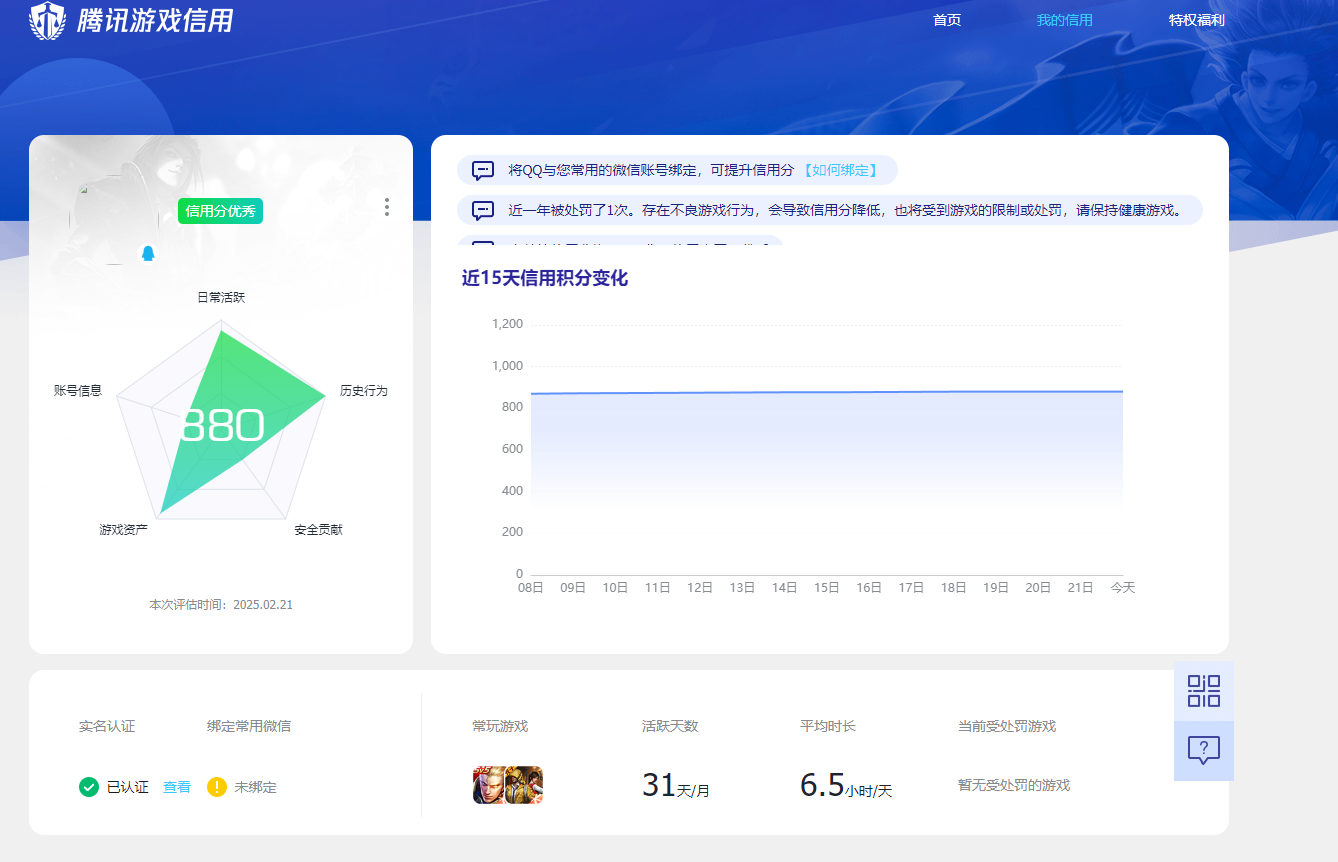Click the QQ penguin account icon
The width and height of the screenshot is (1338, 862).
pyautogui.click(x=148, y=253)
